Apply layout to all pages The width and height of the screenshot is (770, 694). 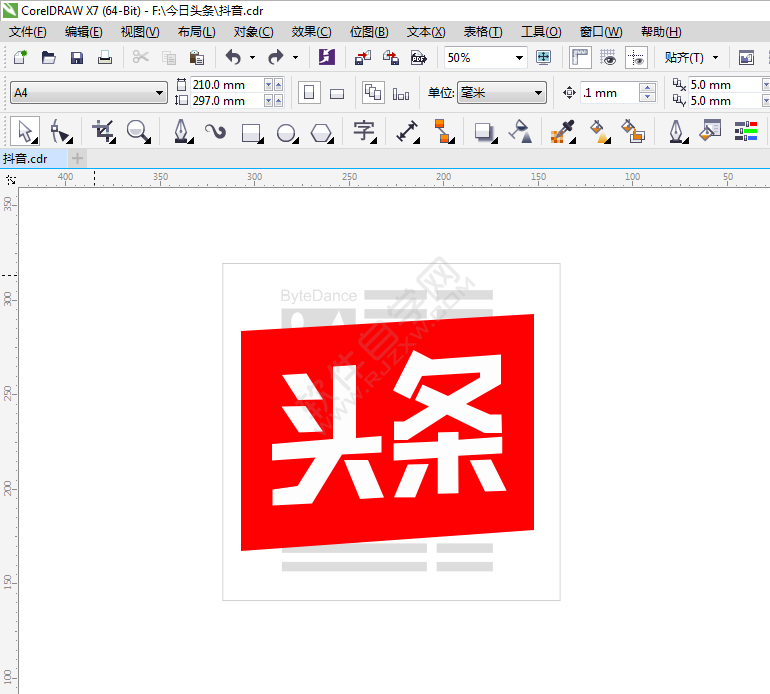(373, 92)
